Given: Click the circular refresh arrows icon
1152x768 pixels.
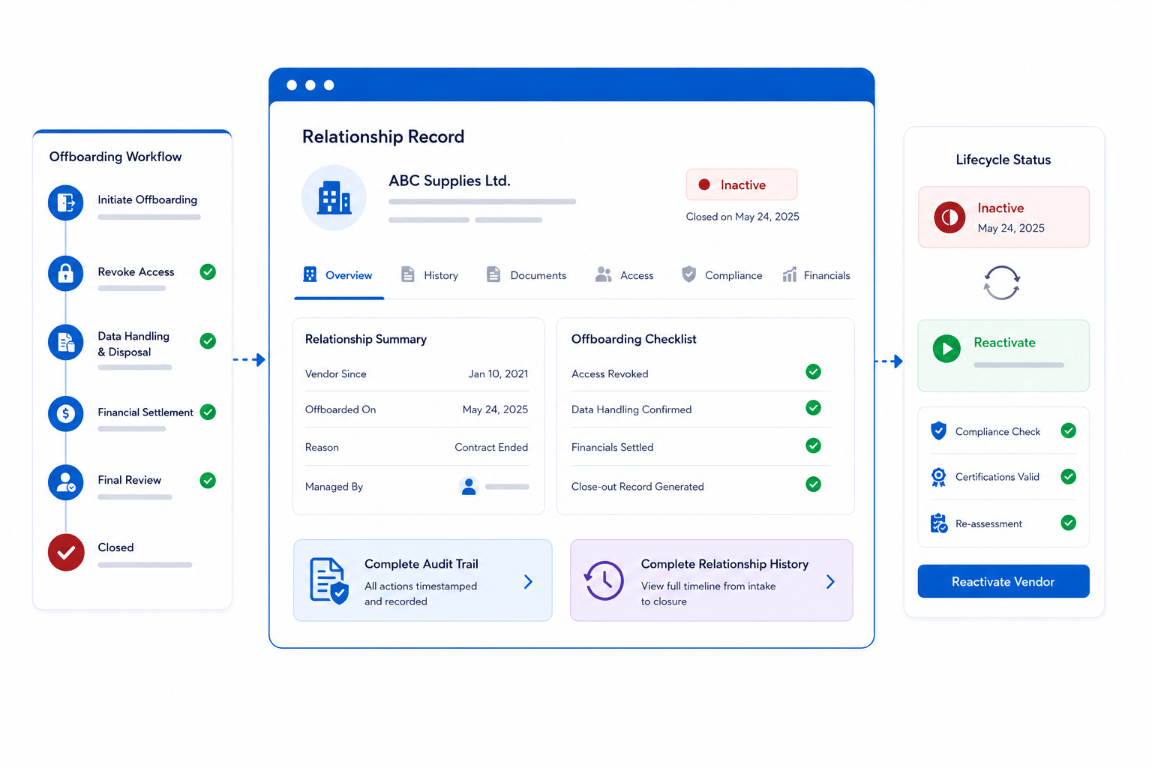Looking at the screenshot, I should (x=1001, y=282).
